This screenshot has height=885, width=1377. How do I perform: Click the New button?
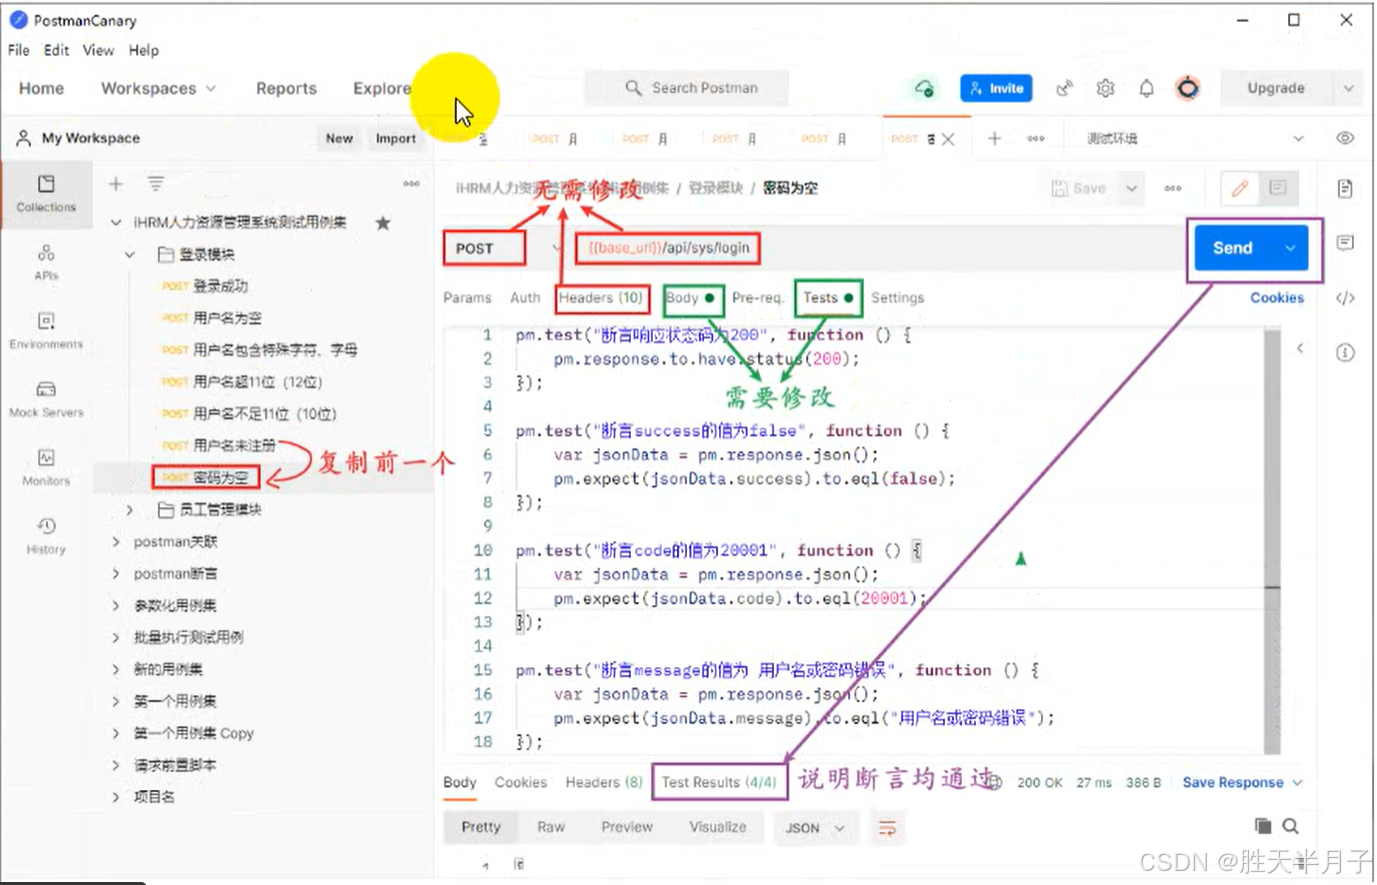point(339,138)
